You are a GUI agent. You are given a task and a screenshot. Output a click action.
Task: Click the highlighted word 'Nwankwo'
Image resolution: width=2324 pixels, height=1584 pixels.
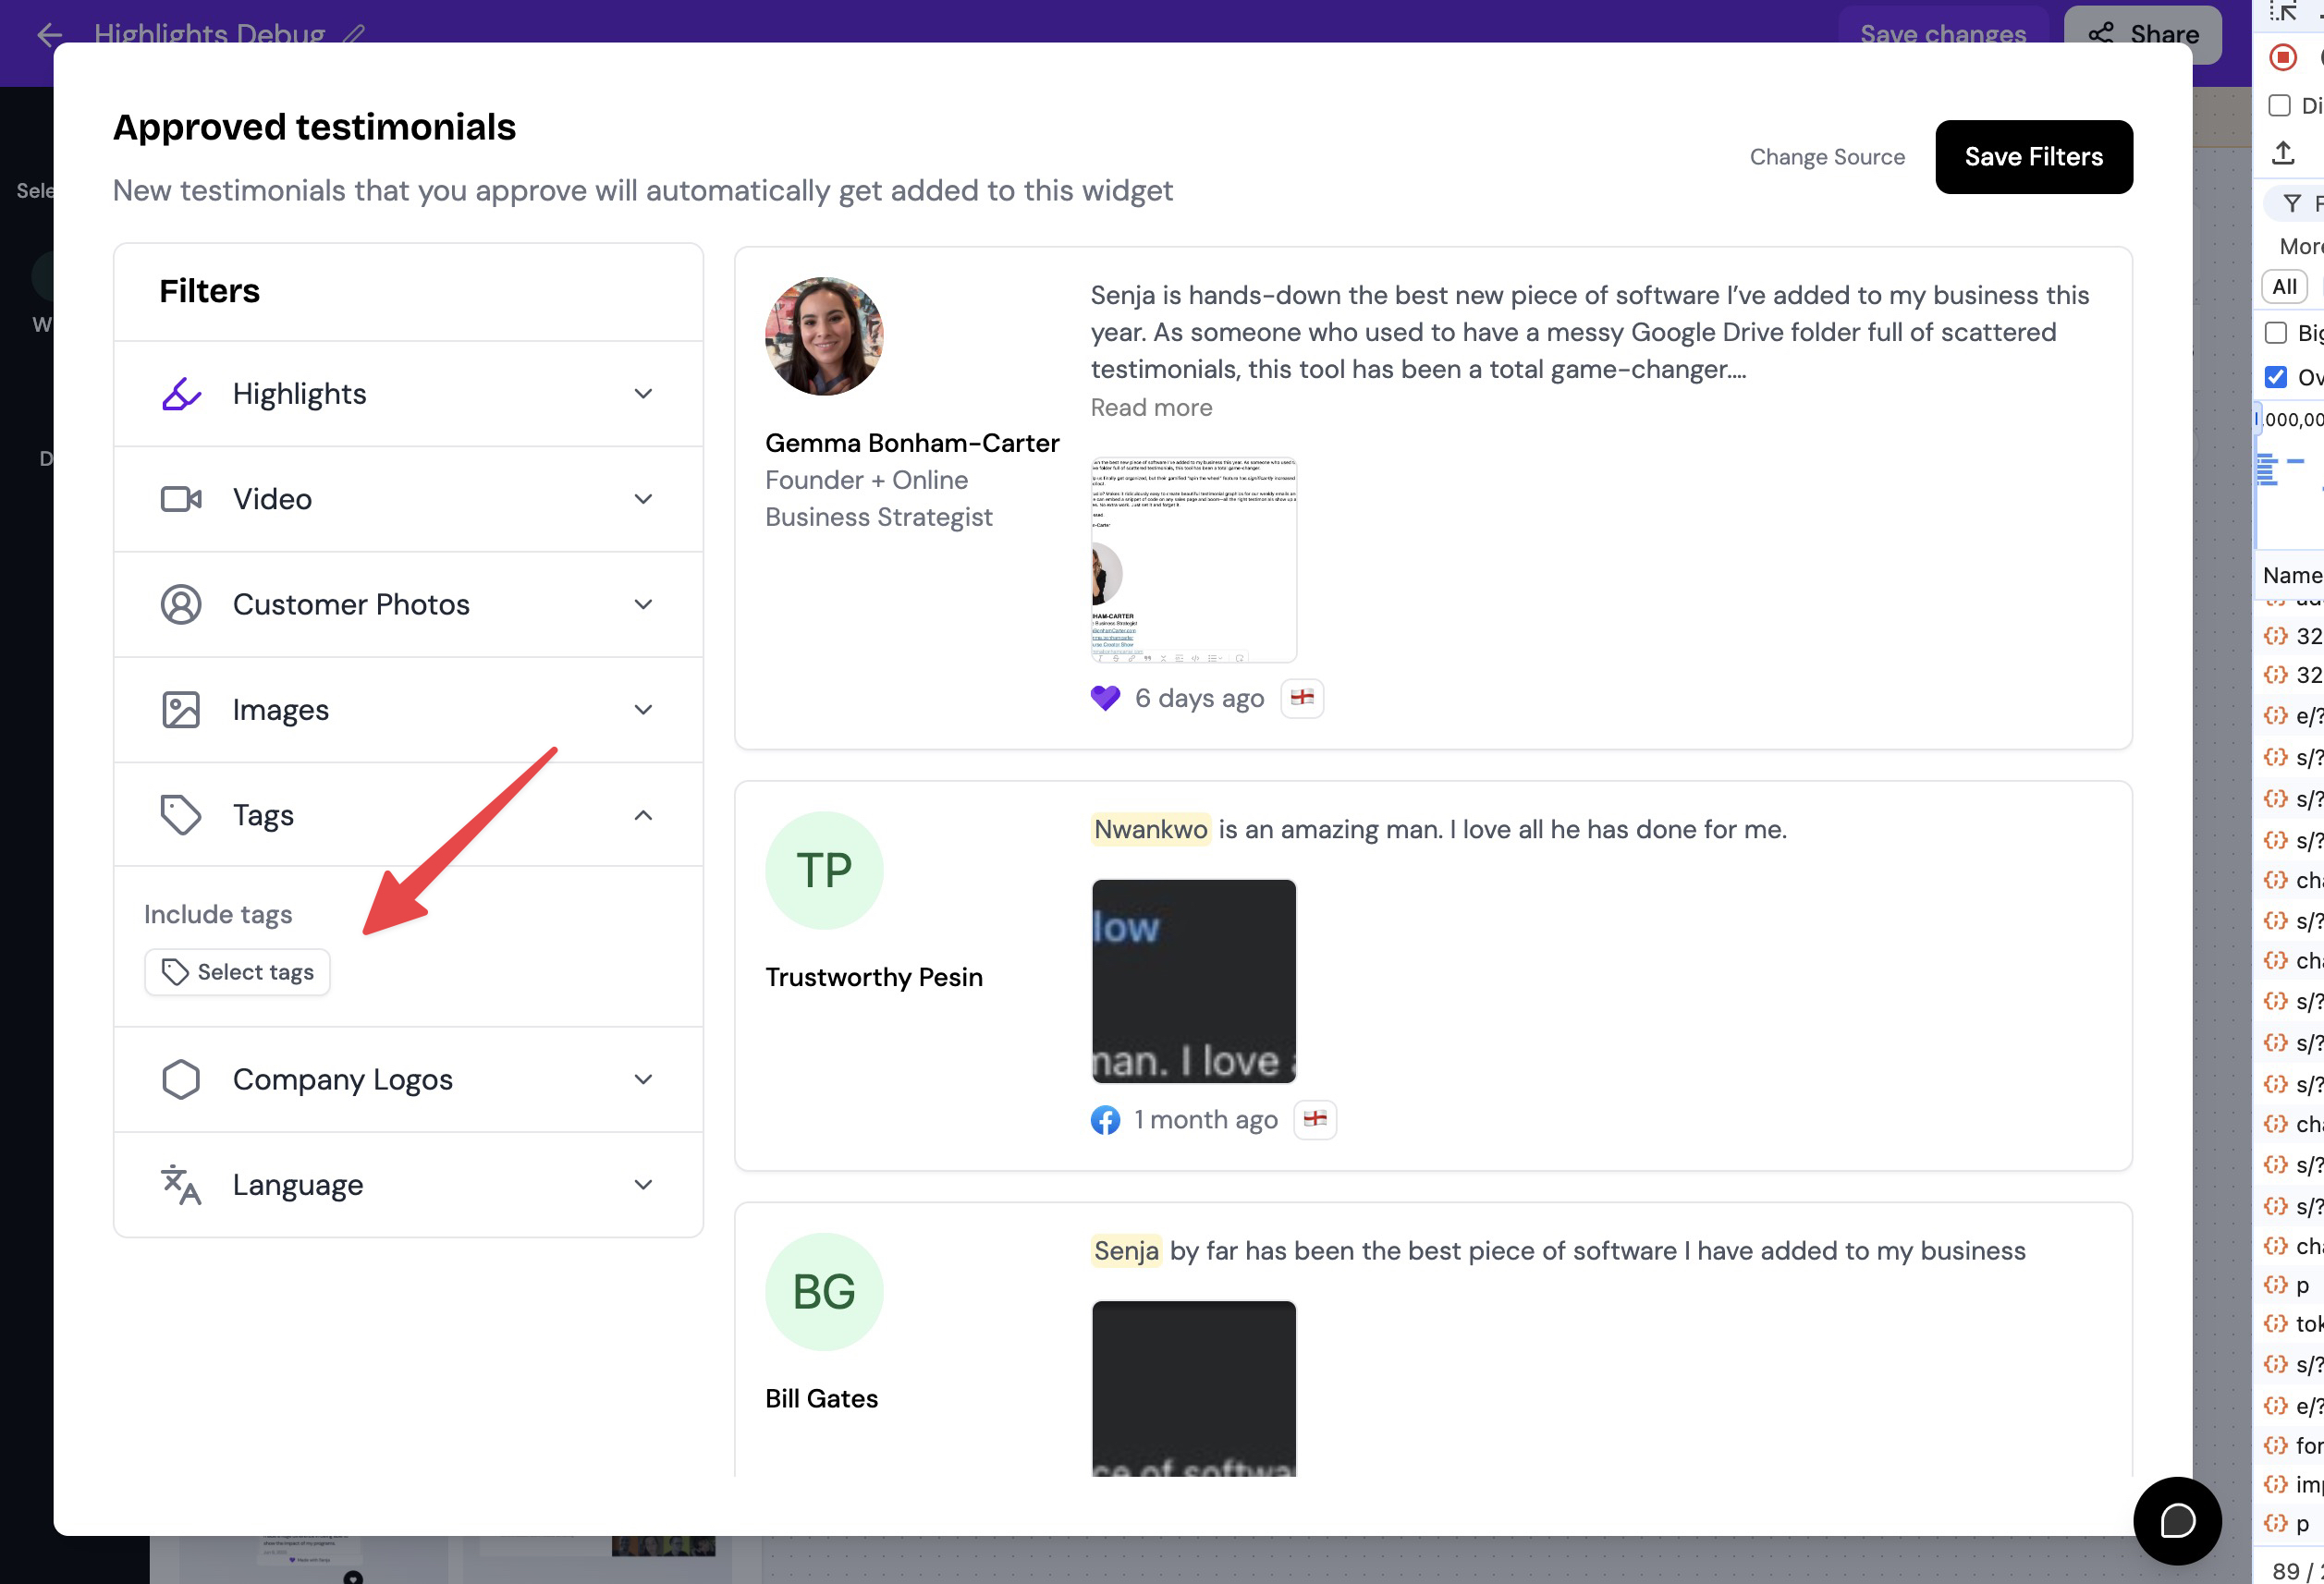1151,829
